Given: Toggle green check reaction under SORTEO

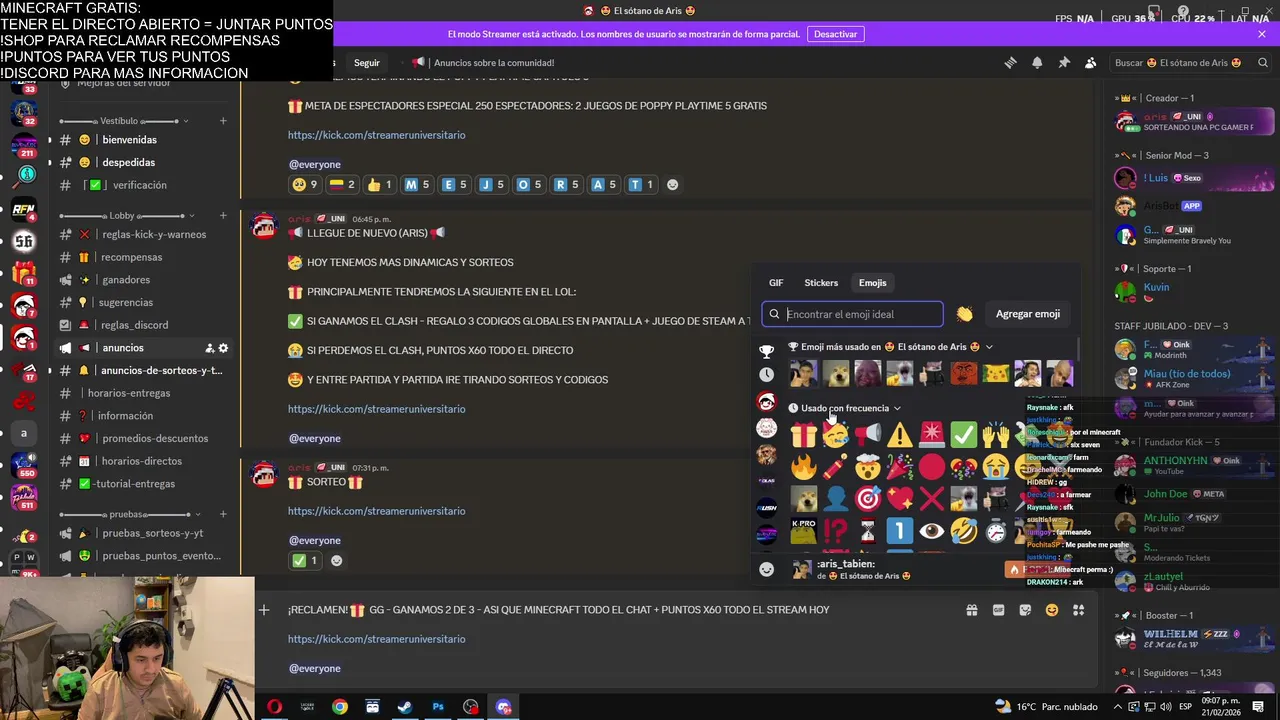Looking at the screenshot, I should pos(304,560).
